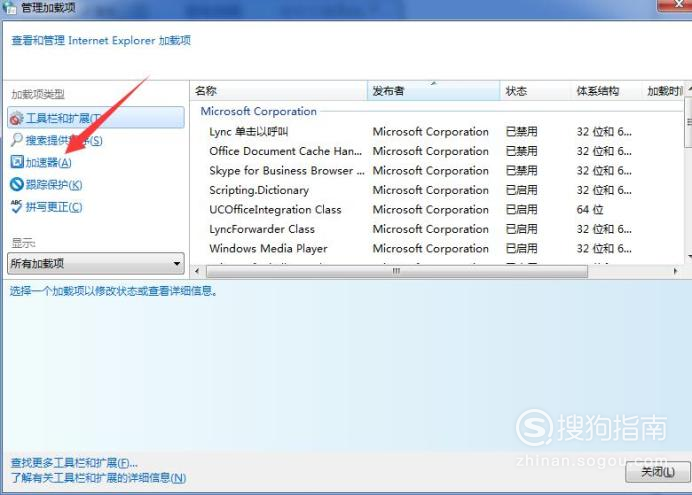Select the UCOfficeIntegration Class row
The height and width of the screenshot is (495, 692).
[x=275, y=210]
